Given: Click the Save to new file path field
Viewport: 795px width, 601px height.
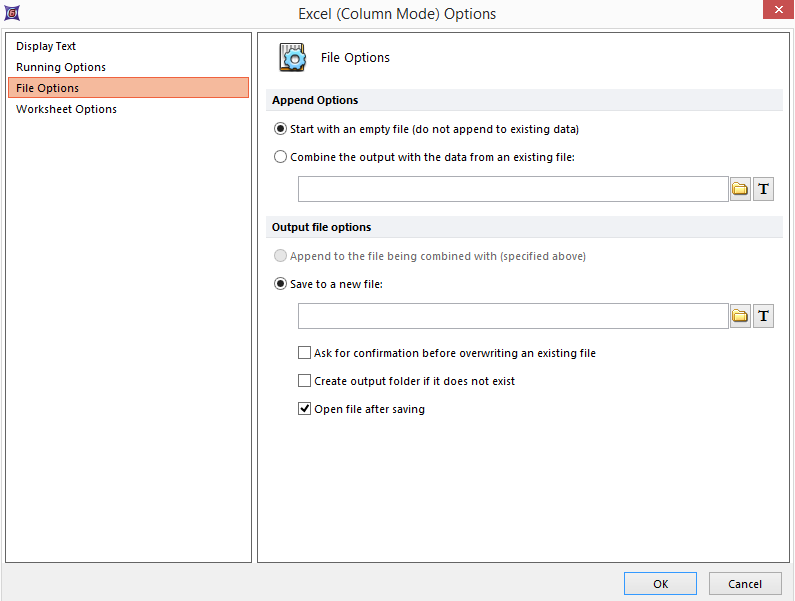Looking at the screenshot, I should click(x=512, y=316).
